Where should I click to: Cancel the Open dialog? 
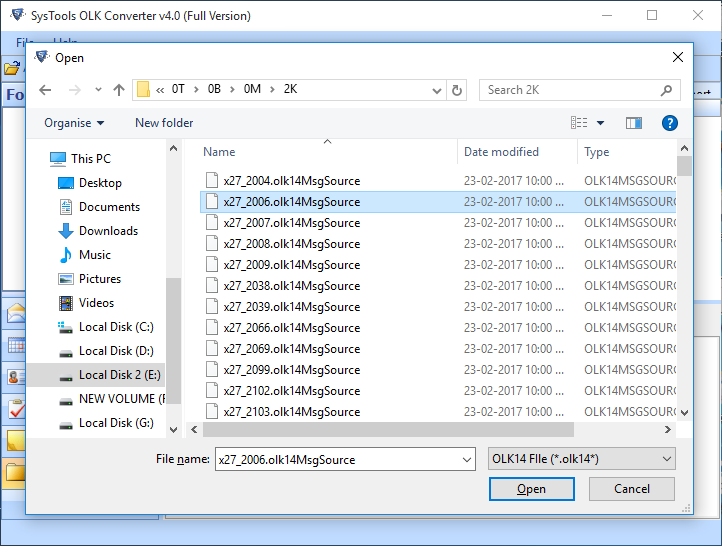(x=632, y=489)
